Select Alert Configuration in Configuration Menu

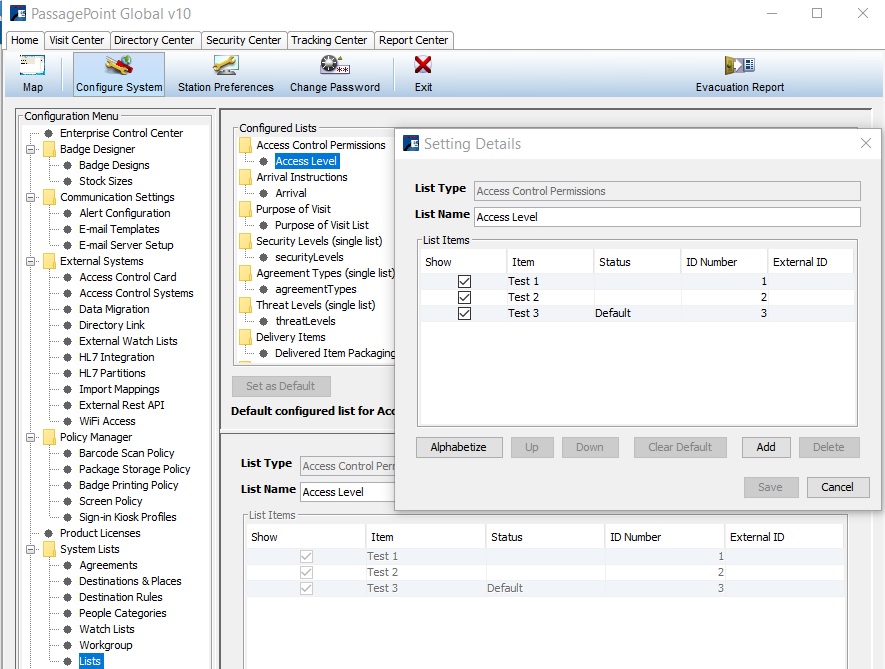[125, 213]
